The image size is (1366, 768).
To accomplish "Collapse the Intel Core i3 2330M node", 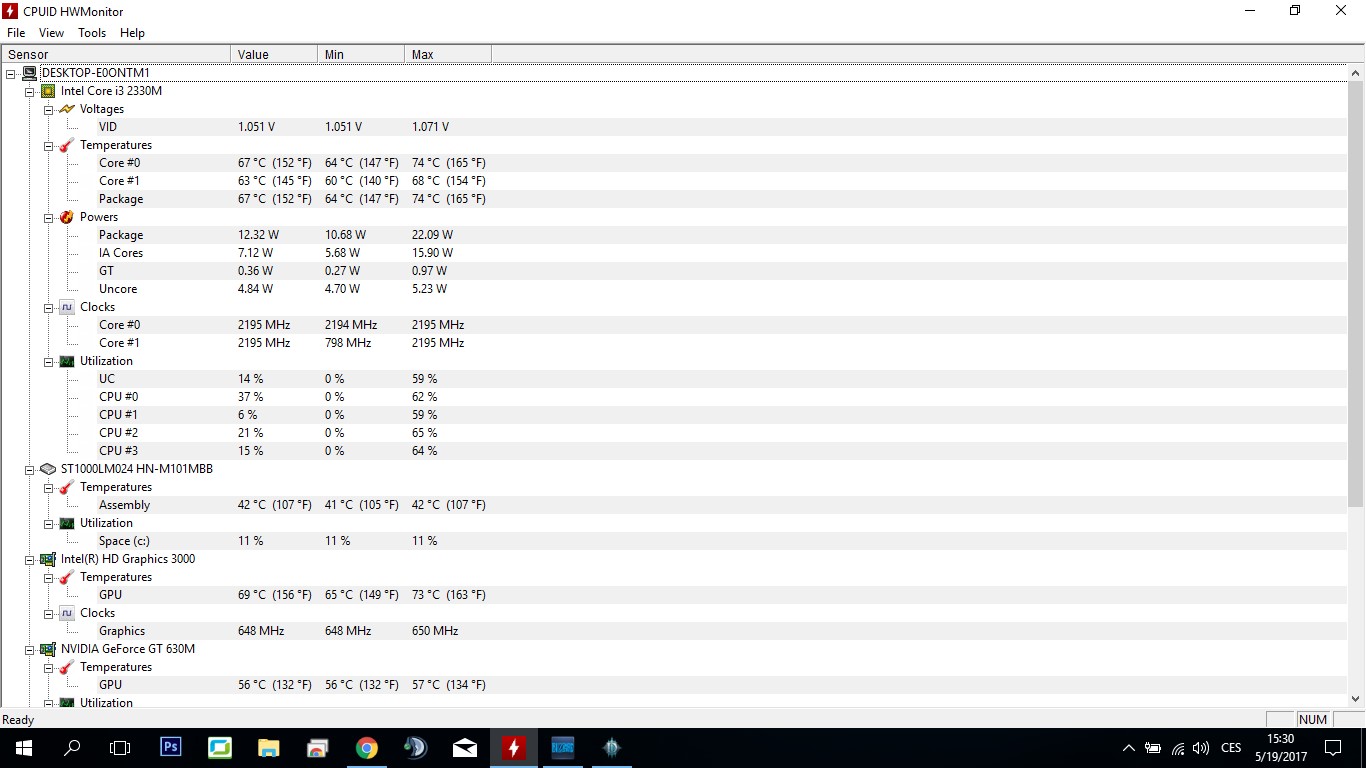I will coord(29,91).
